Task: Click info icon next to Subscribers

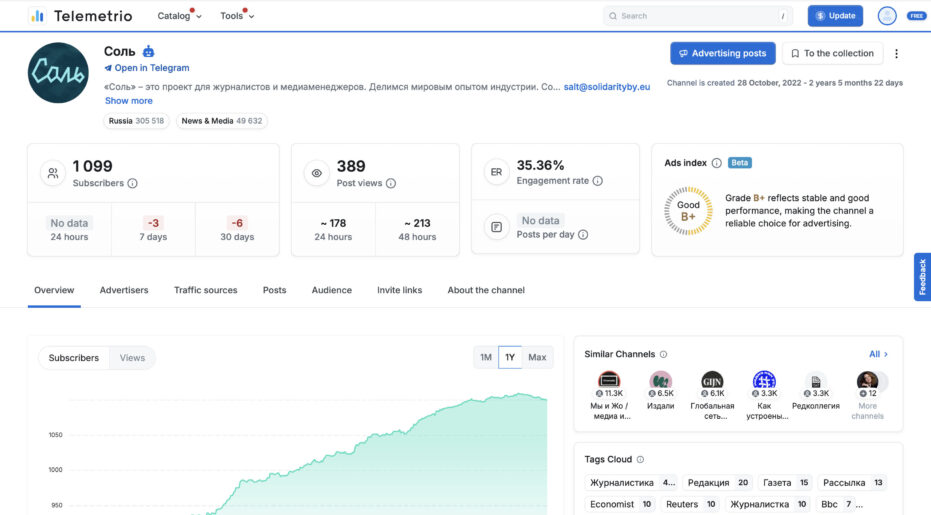Action: [x=132, y=184]
